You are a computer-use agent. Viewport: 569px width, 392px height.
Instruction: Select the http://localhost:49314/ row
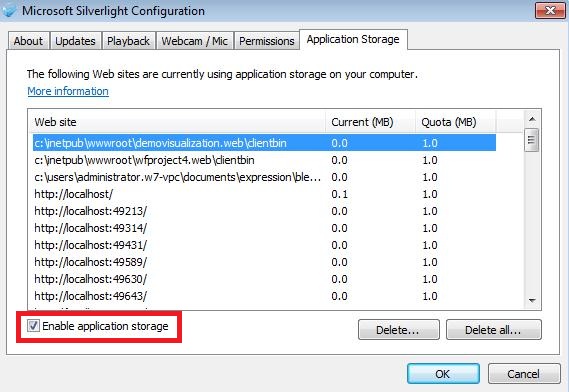(x=264, y=228)
